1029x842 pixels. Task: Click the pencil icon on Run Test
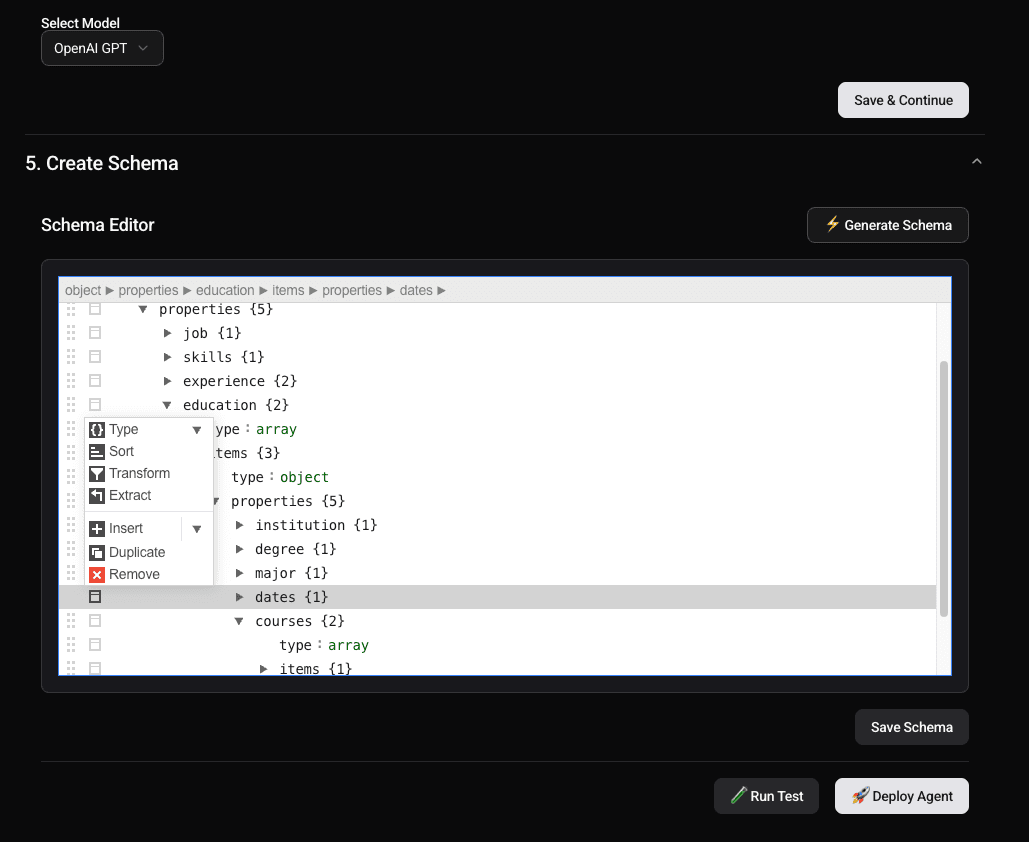[742, 796]
